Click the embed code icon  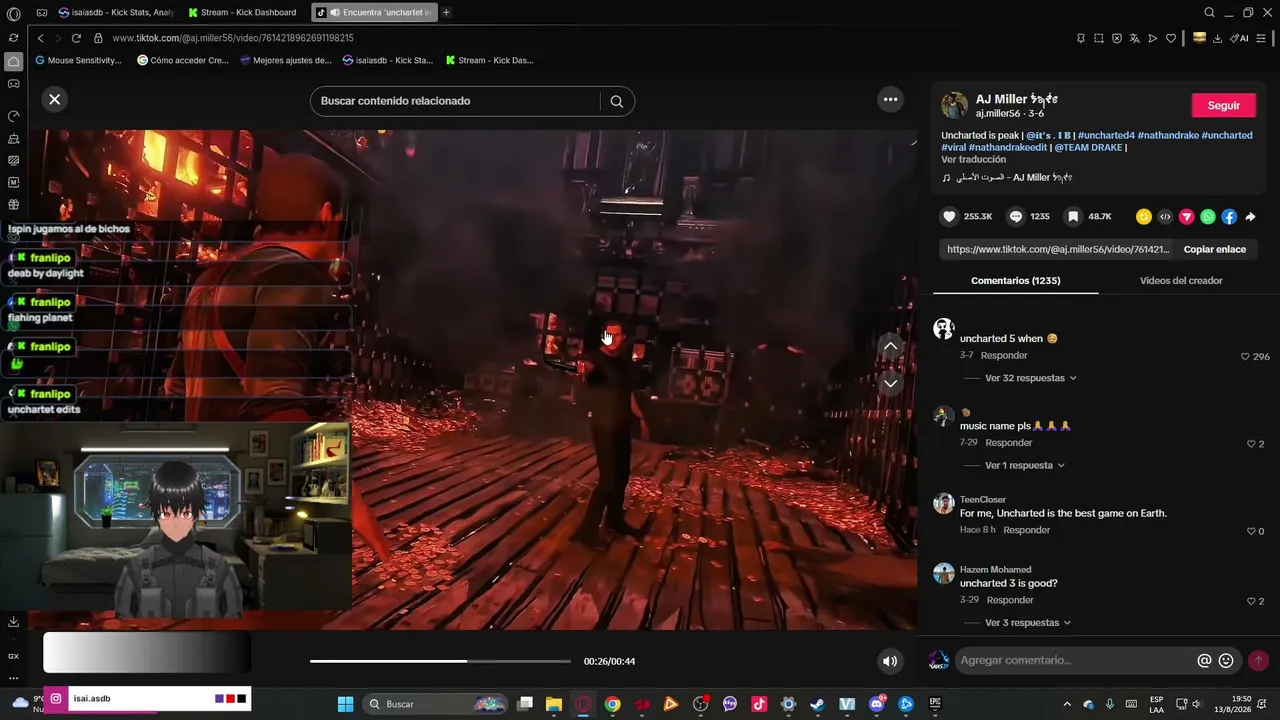tap(1165, 216)
